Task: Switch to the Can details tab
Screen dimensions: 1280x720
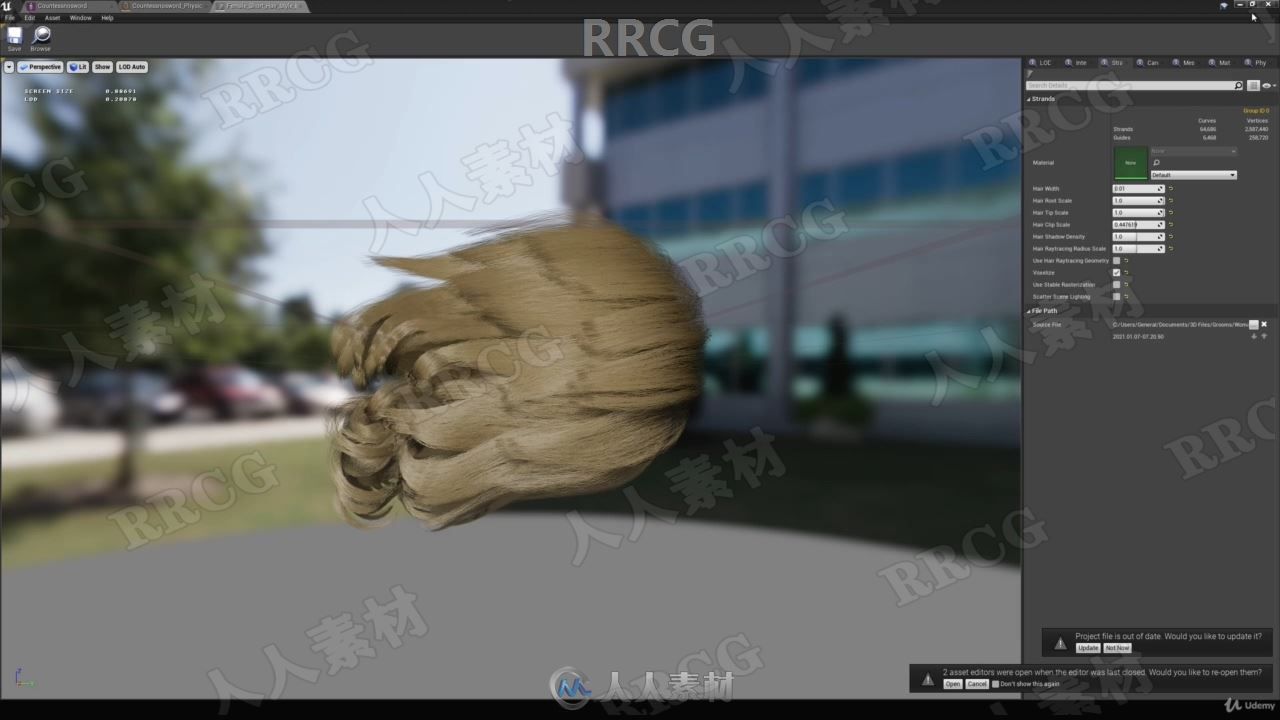Action: [x=1148, y=63]
